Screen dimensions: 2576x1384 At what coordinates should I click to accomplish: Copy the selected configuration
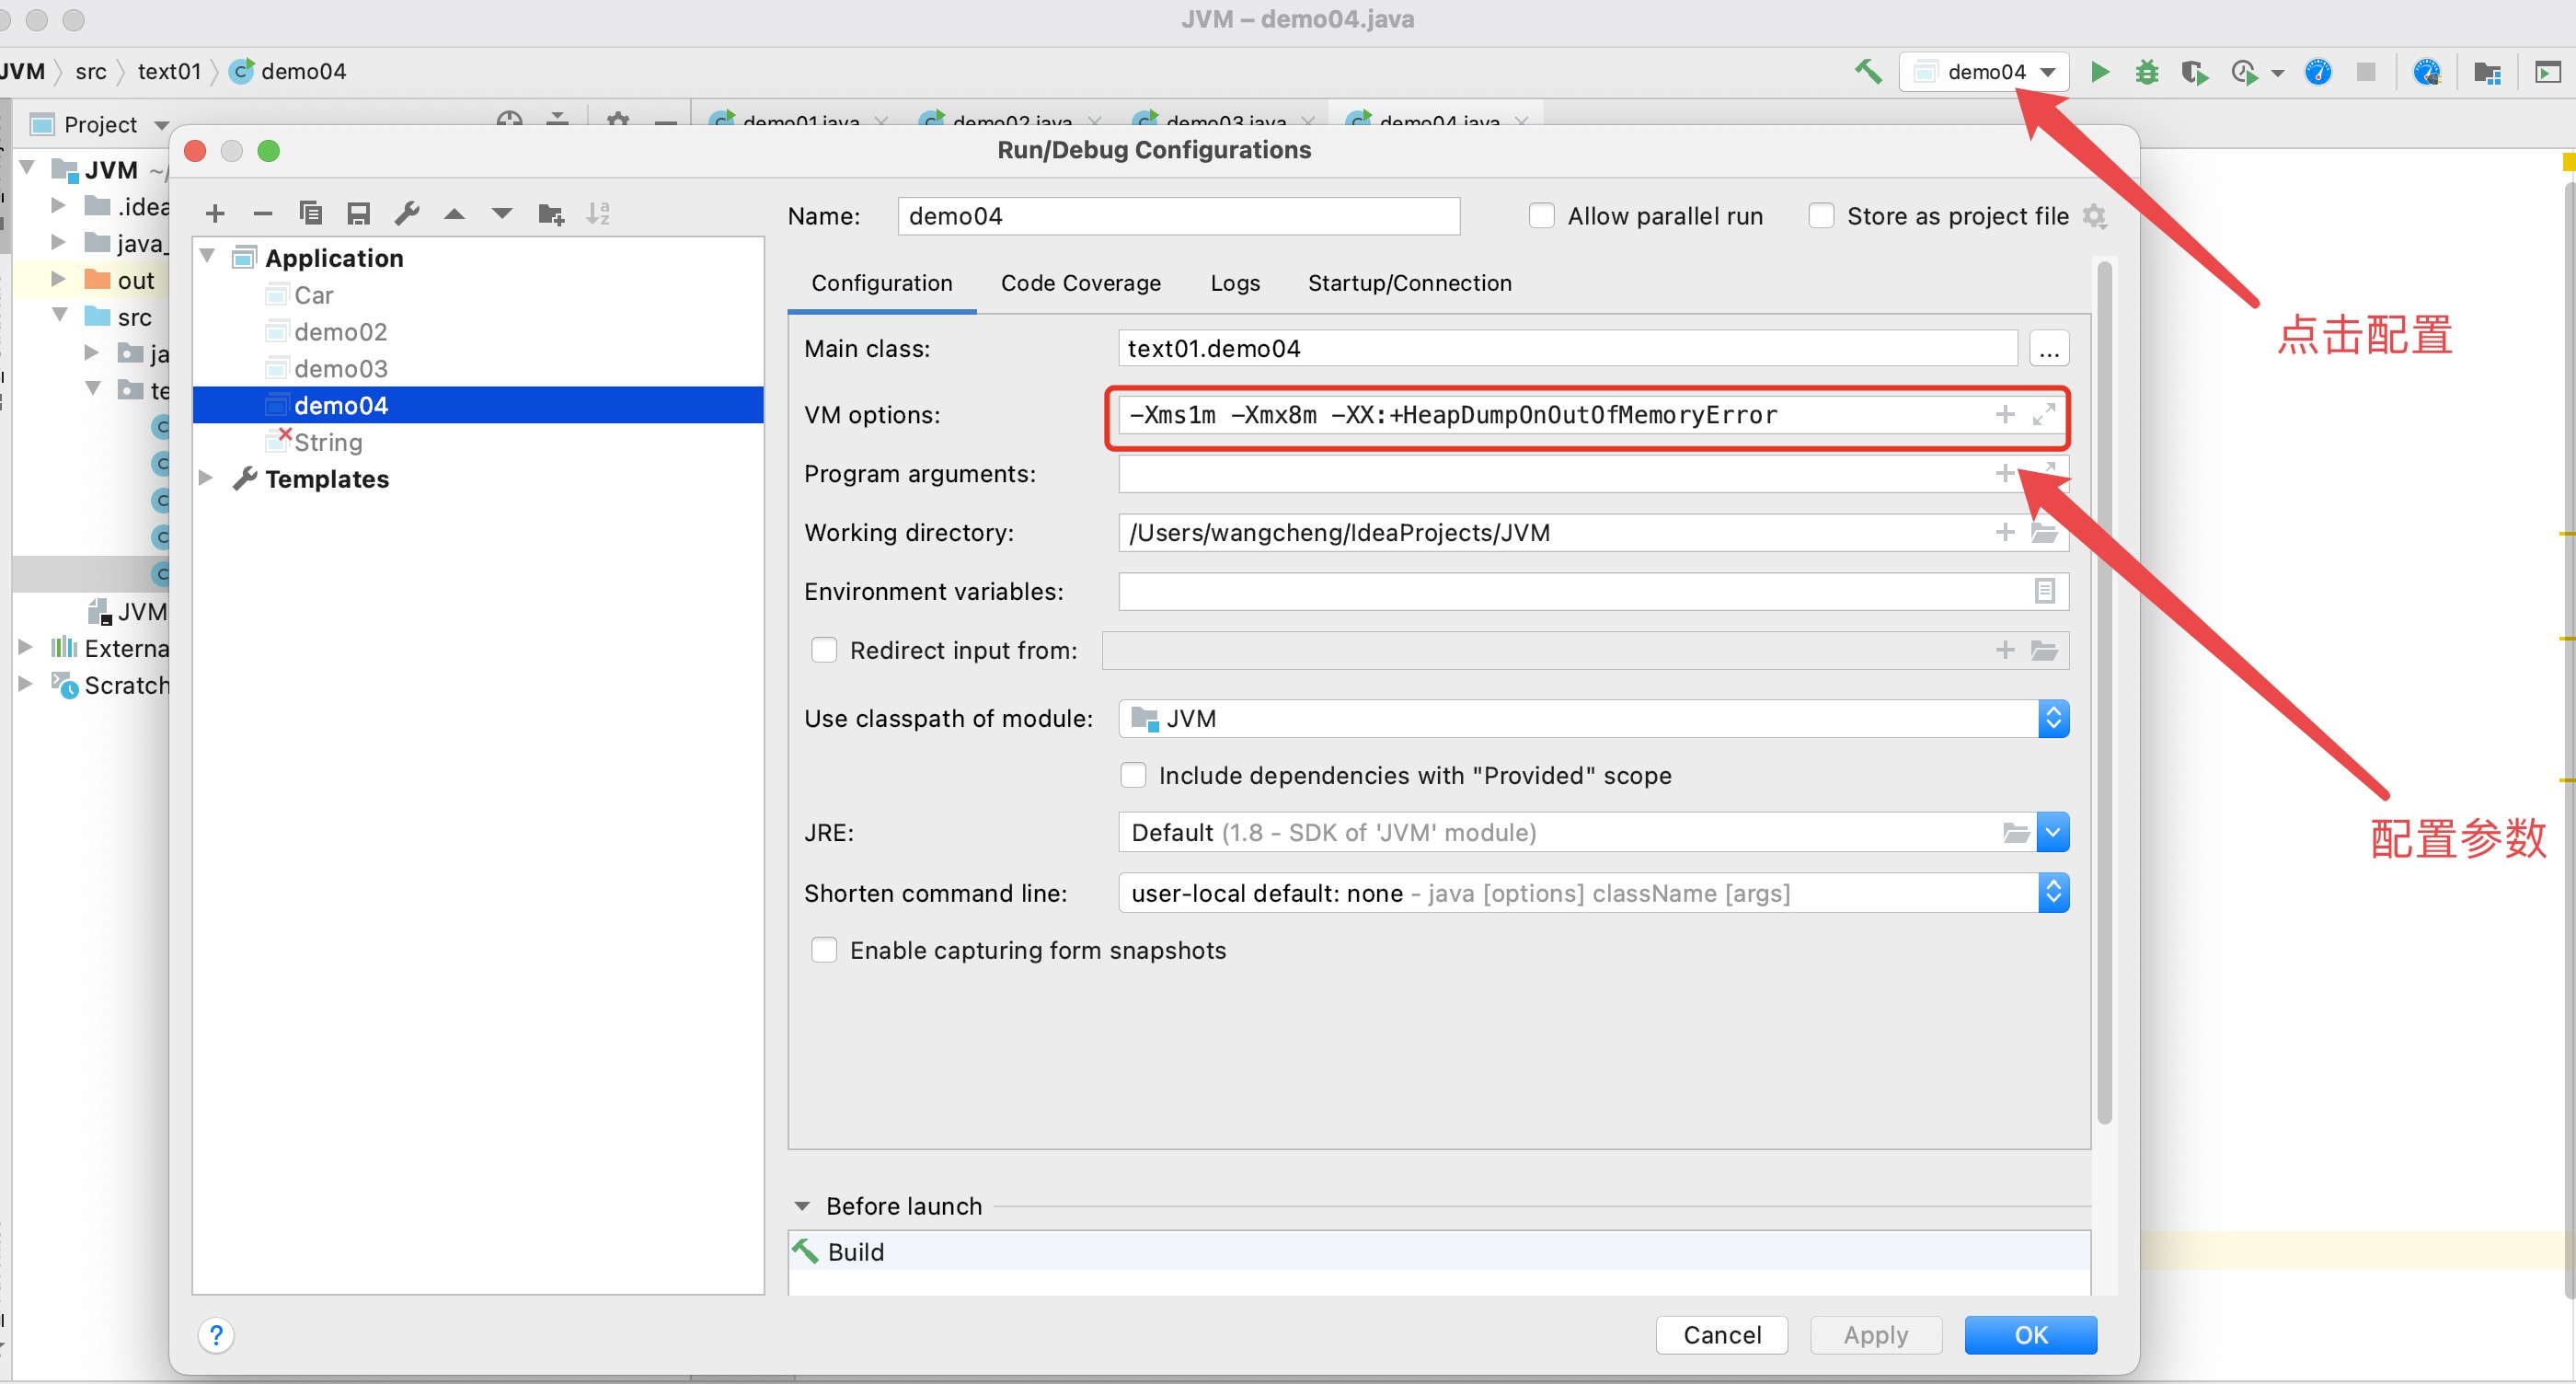click(311, 213)
